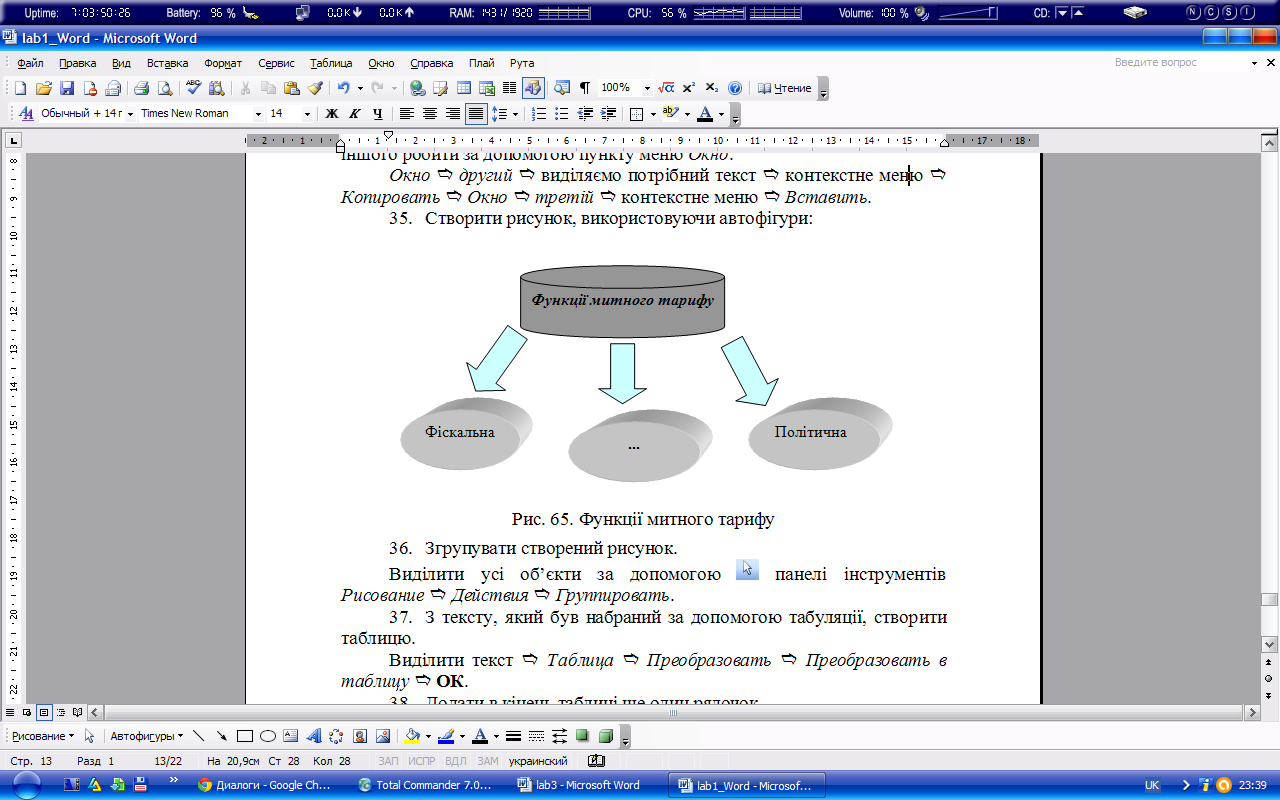The width and height of the screenshot is (1280, 800).
Task: Click the 3-D Style green cube icon
Action: 605,736
